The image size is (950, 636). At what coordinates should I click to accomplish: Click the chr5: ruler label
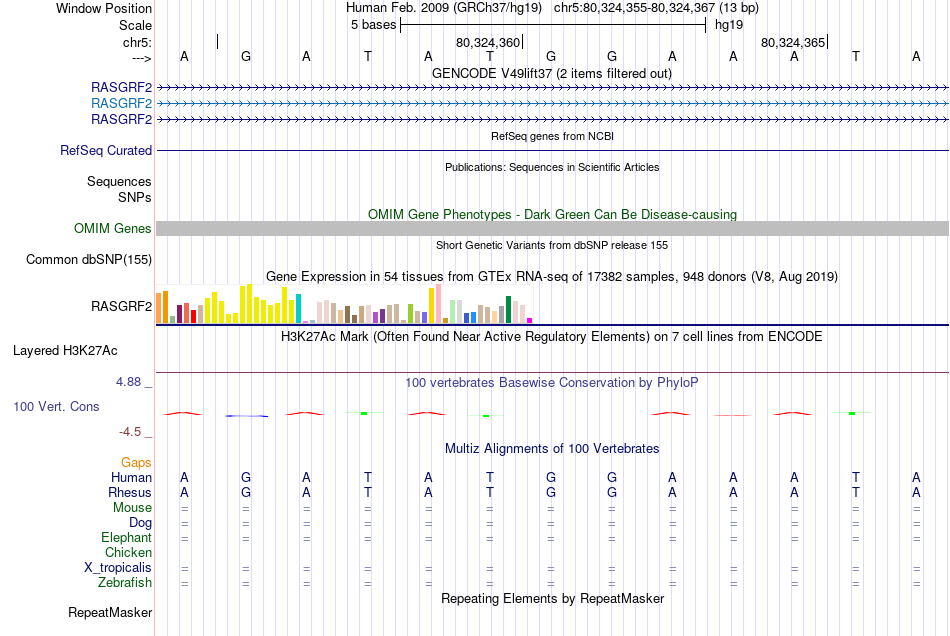(138, 42)
